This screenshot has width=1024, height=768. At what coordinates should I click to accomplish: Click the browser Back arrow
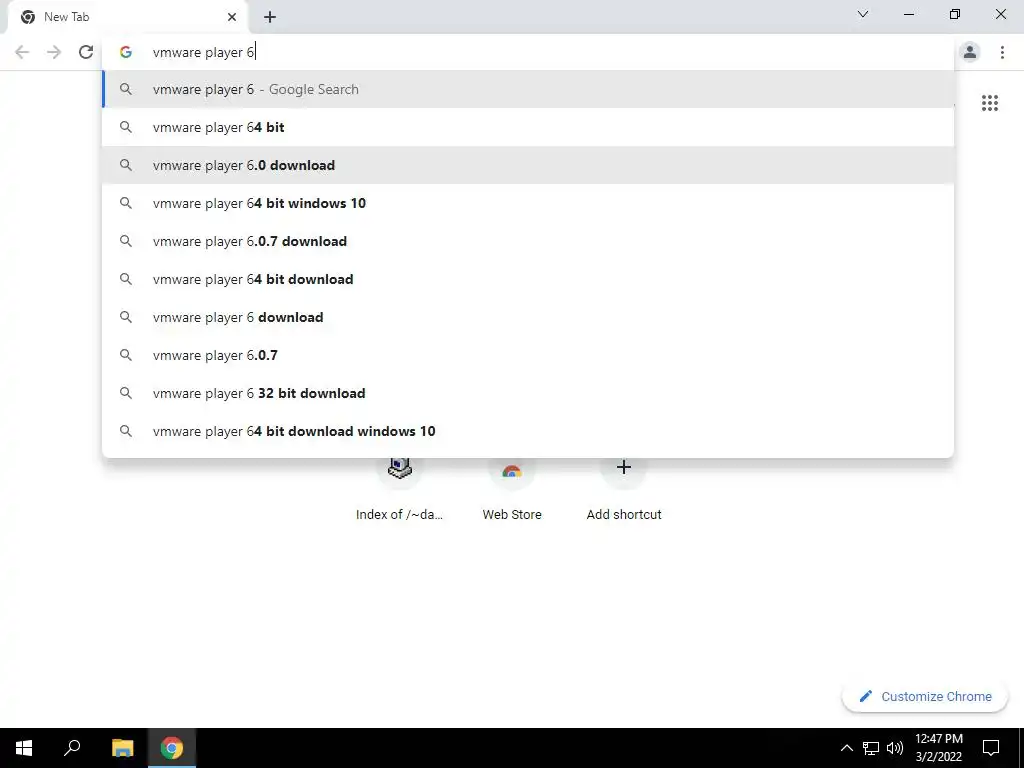(22, 52)
